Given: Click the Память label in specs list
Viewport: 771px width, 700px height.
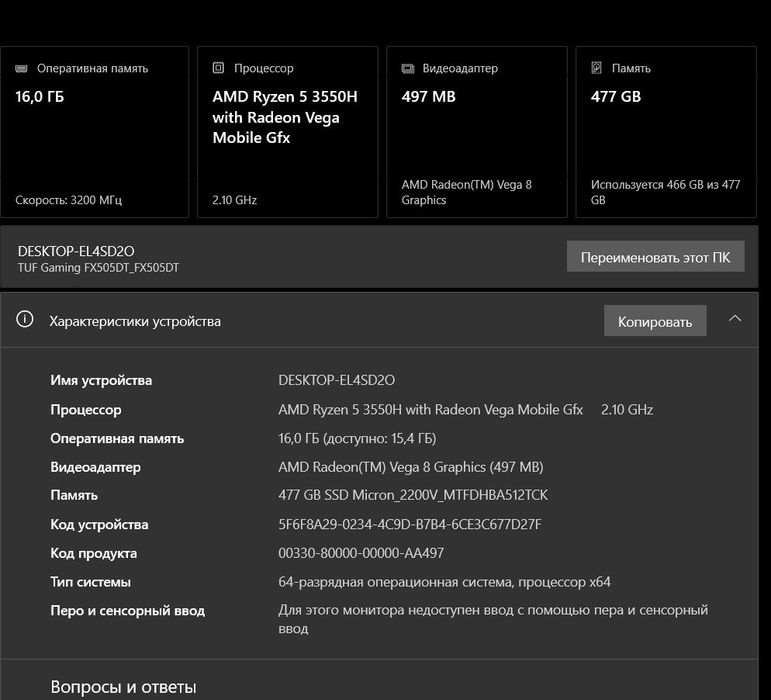Looking at the screenshot, I should (74, 495).
